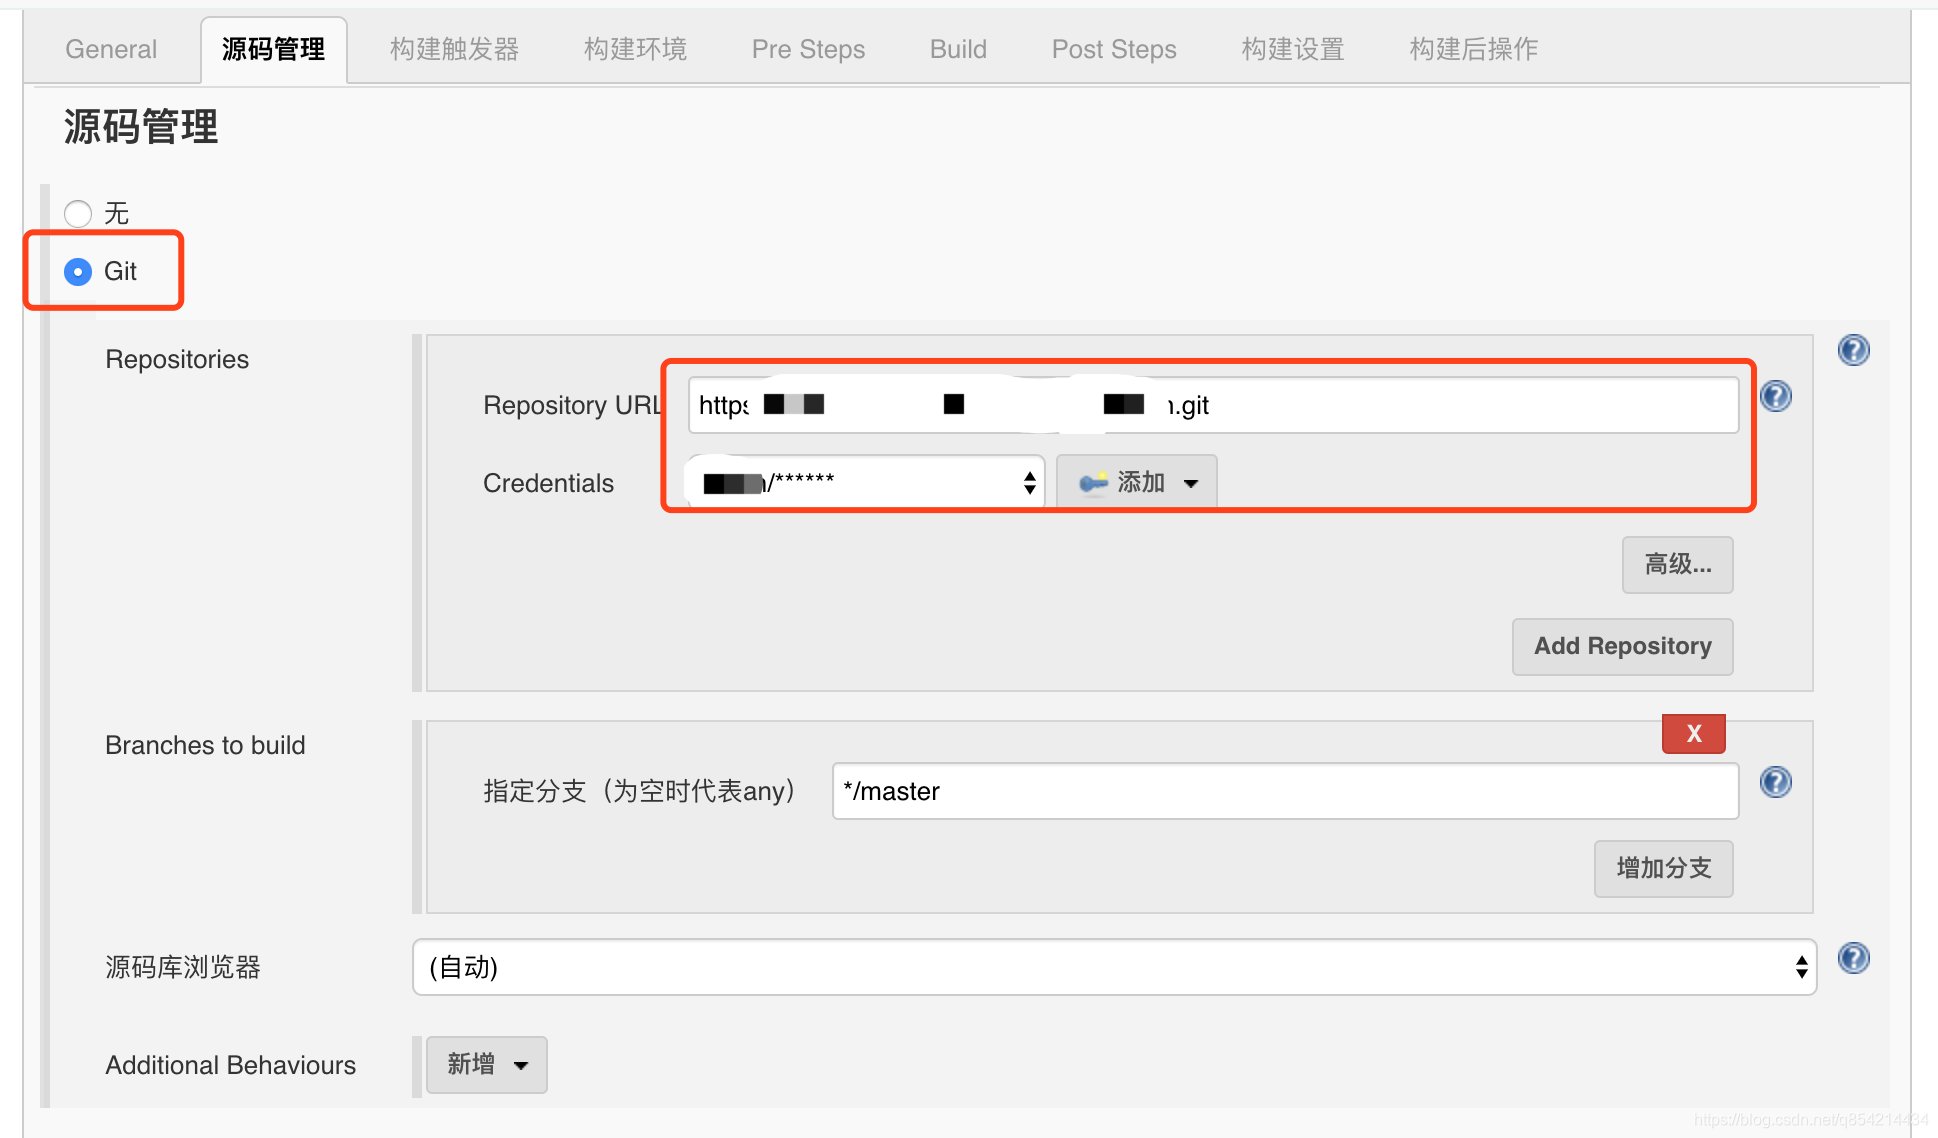The width and height of the screenshot is (1938, 1138).
Task: Click the Git radio button's blue dot
Action: [x=77, y=271]
